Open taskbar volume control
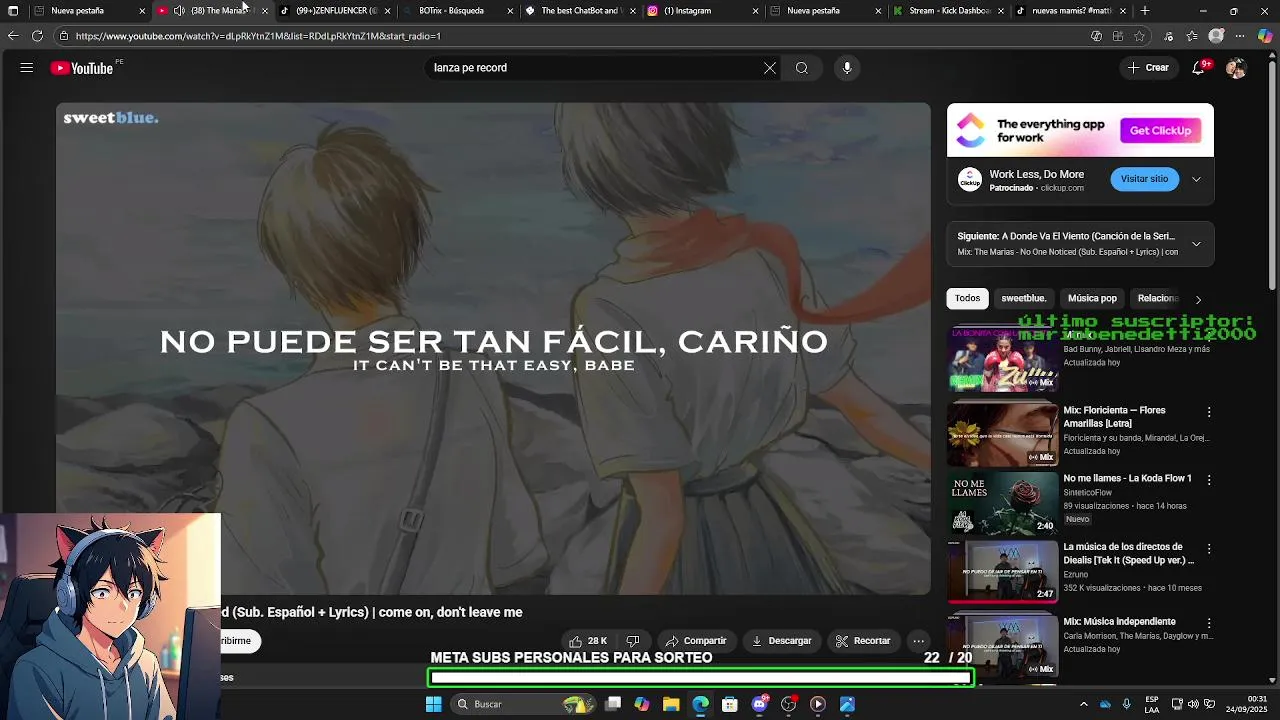The height and width of the screenshot is (720, 1280). (x=1193, y=704)
